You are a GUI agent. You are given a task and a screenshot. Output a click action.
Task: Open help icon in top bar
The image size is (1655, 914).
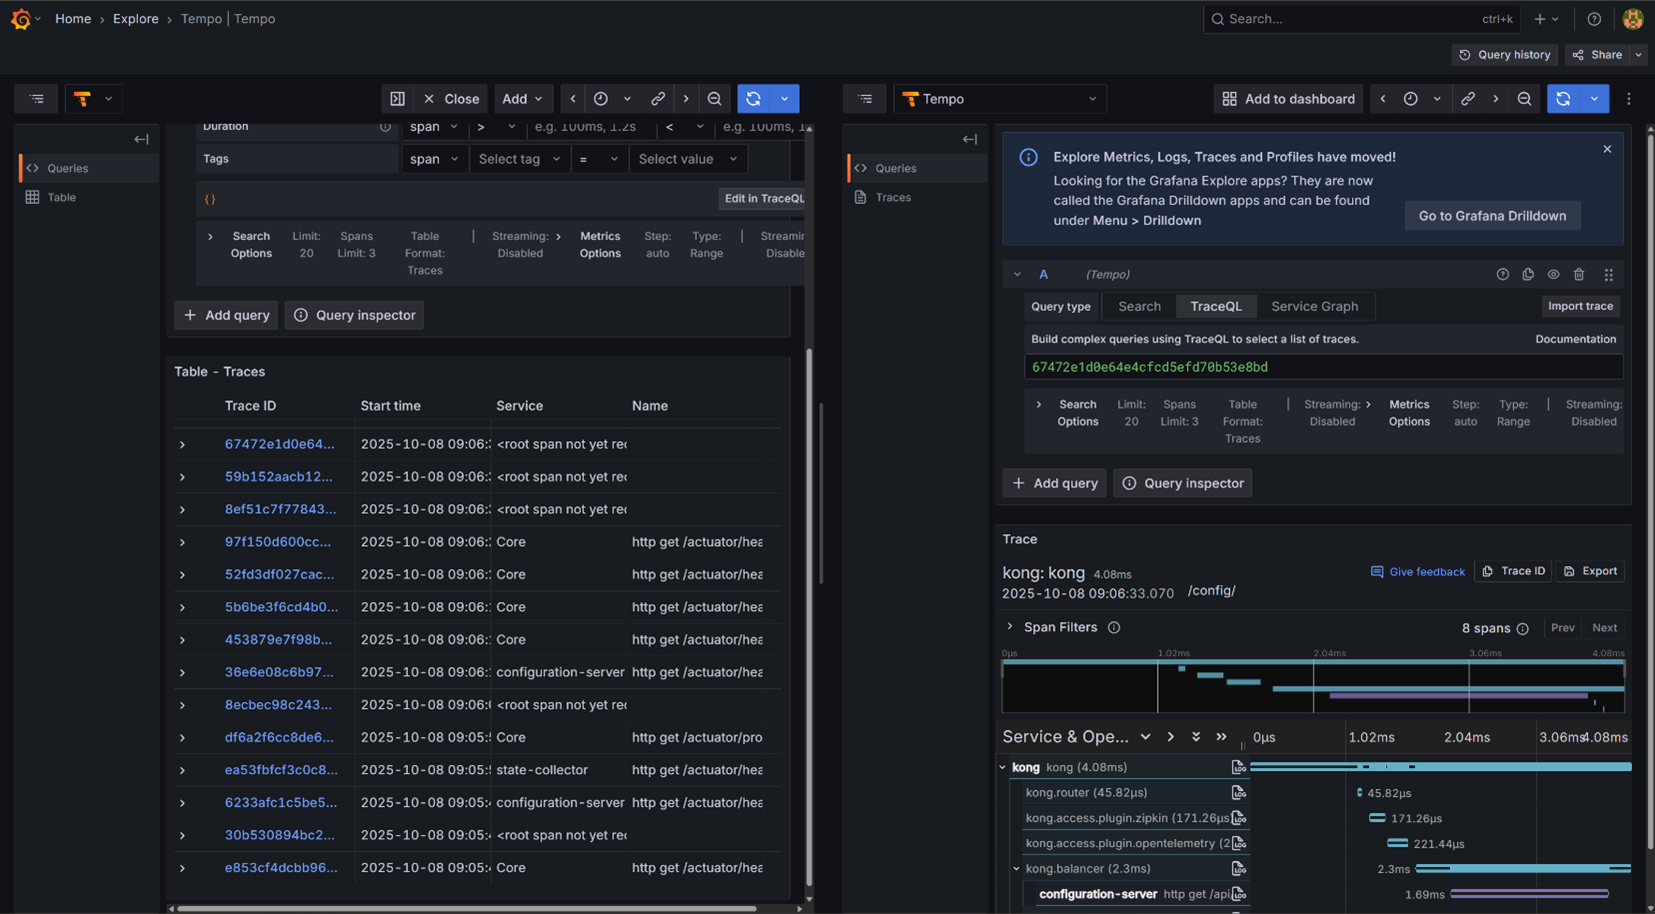(1594, 19)
